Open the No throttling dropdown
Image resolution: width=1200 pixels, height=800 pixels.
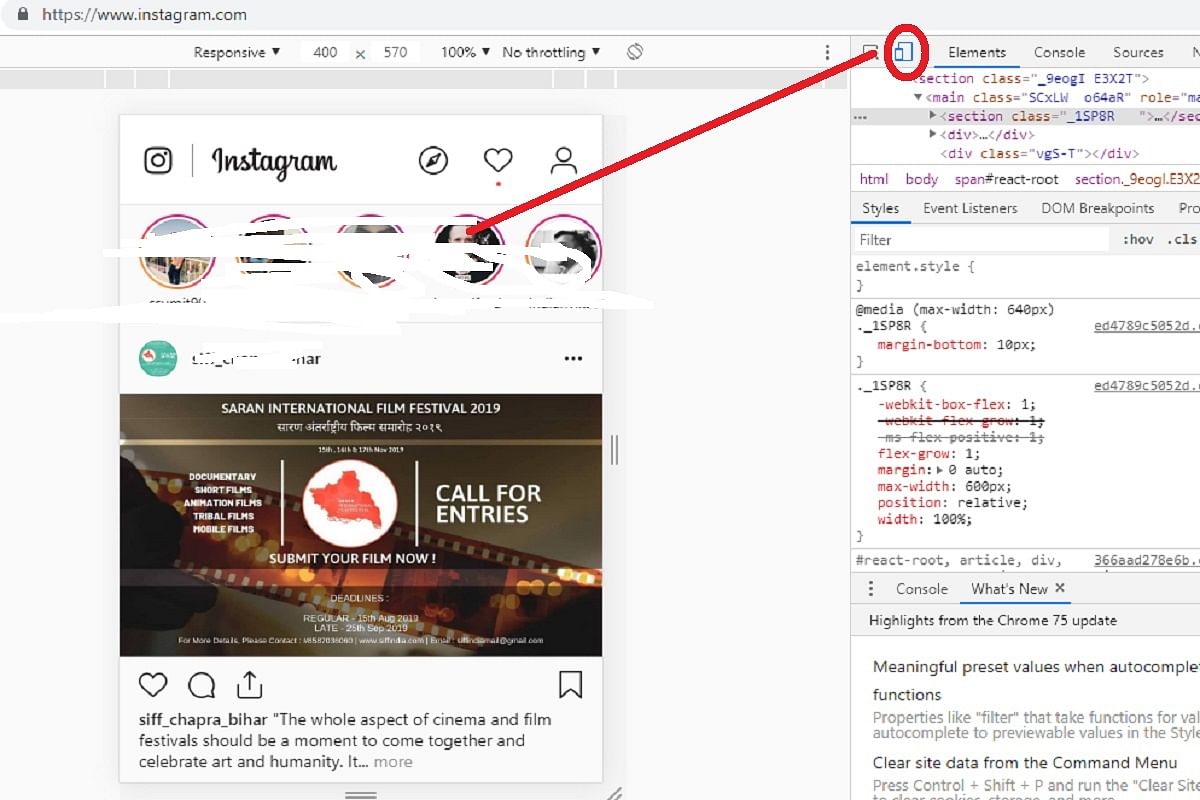tap(551, 52)
